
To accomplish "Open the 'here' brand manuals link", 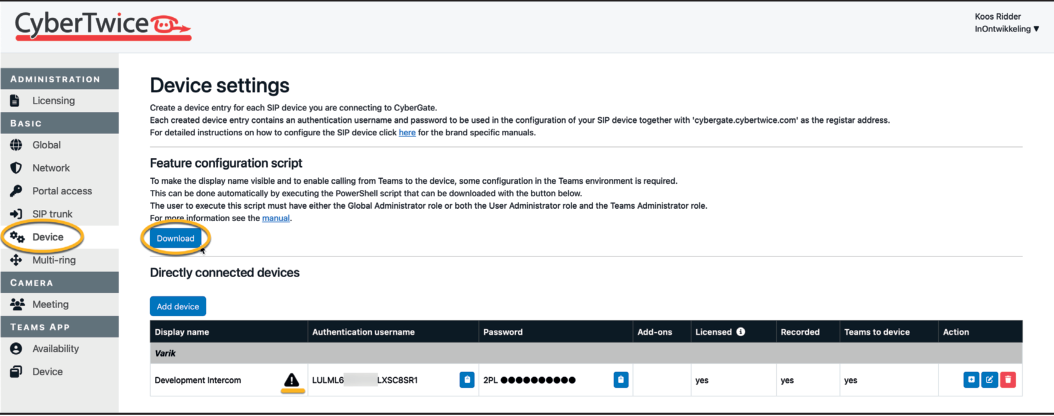I will [407, 133].
